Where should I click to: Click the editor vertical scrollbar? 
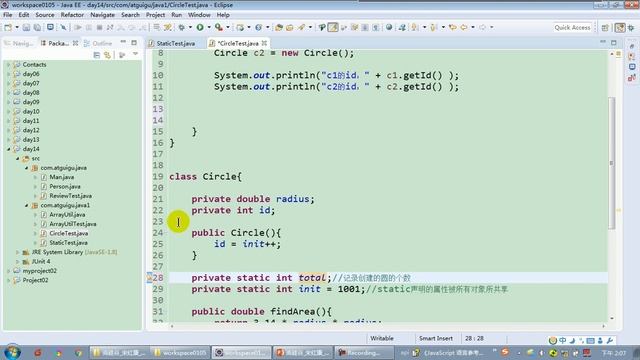pos(611,163)
